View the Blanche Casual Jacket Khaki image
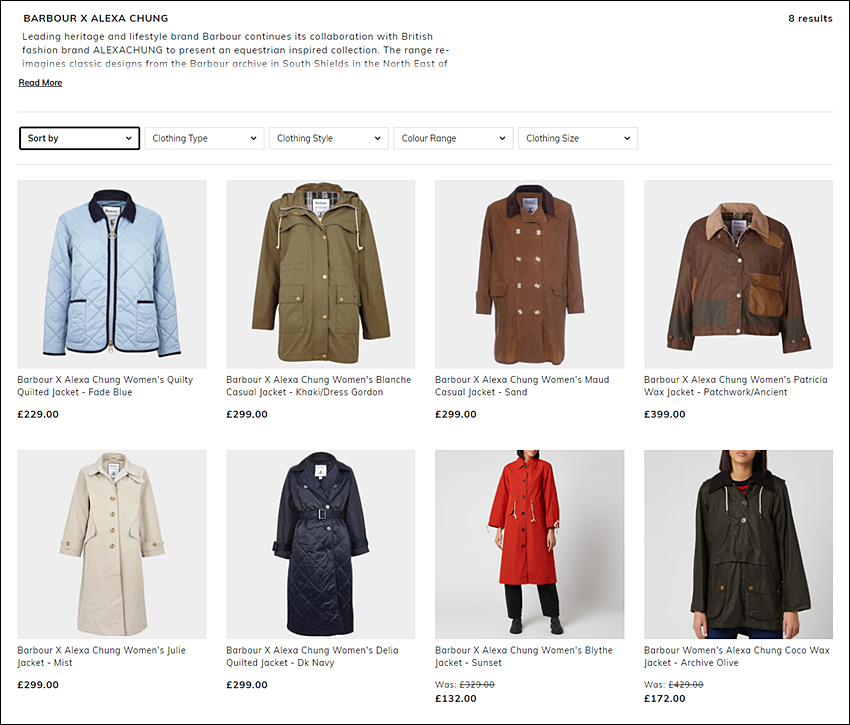 click(x=320, y=274)
